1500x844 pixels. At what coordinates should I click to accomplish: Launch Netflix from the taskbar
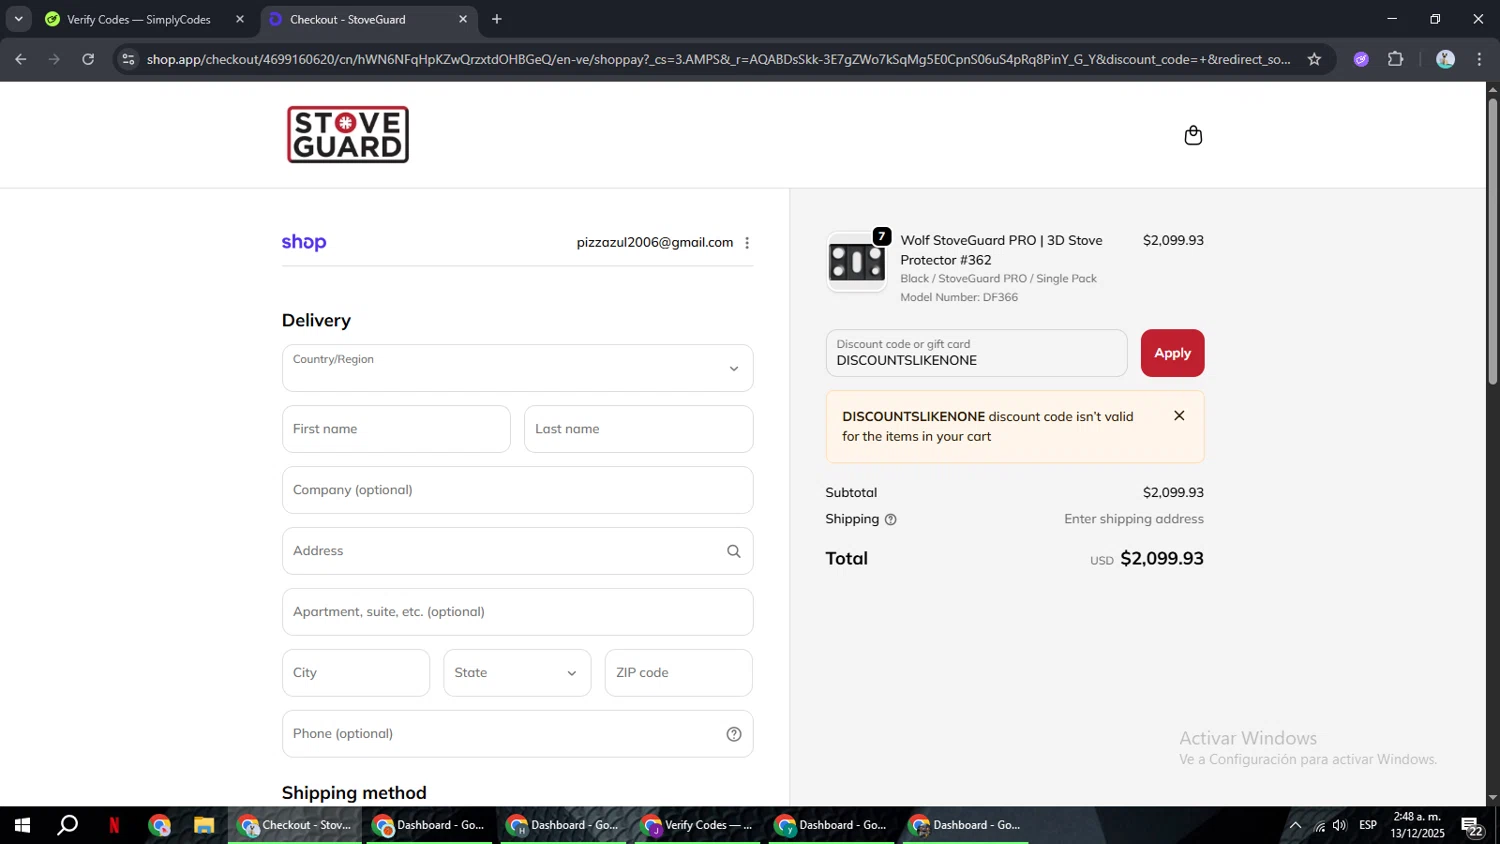pos(114,826)
